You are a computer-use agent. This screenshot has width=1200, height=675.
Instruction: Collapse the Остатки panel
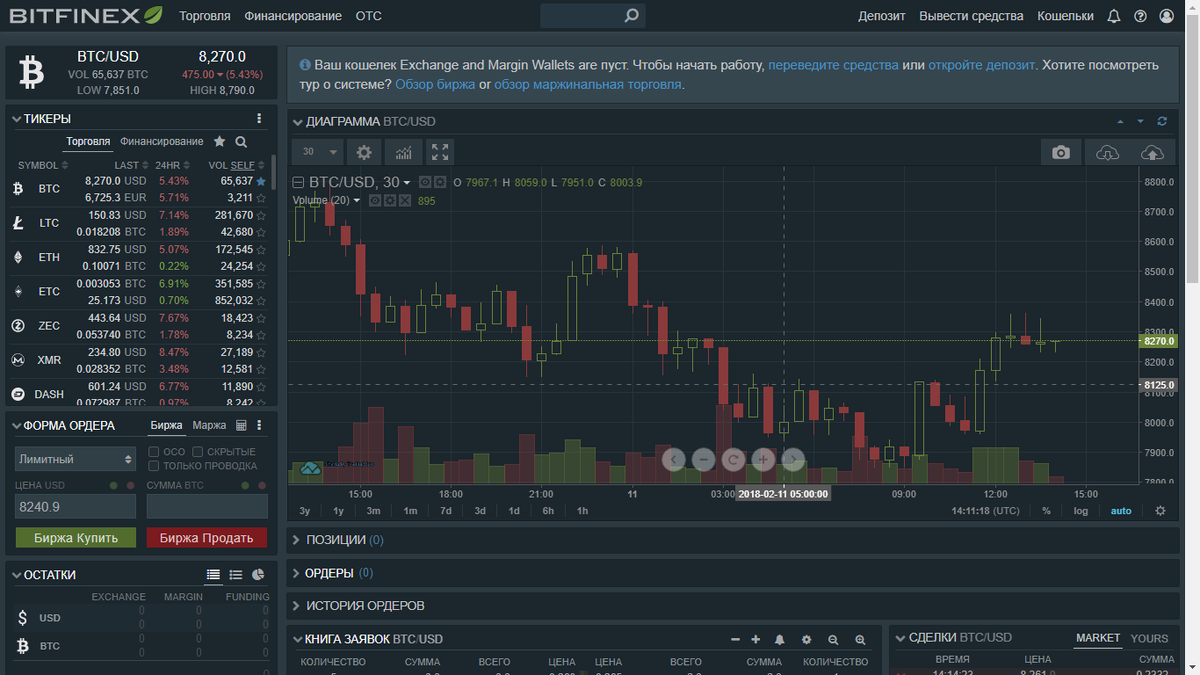pyautogui.click(x=16, y=576)
